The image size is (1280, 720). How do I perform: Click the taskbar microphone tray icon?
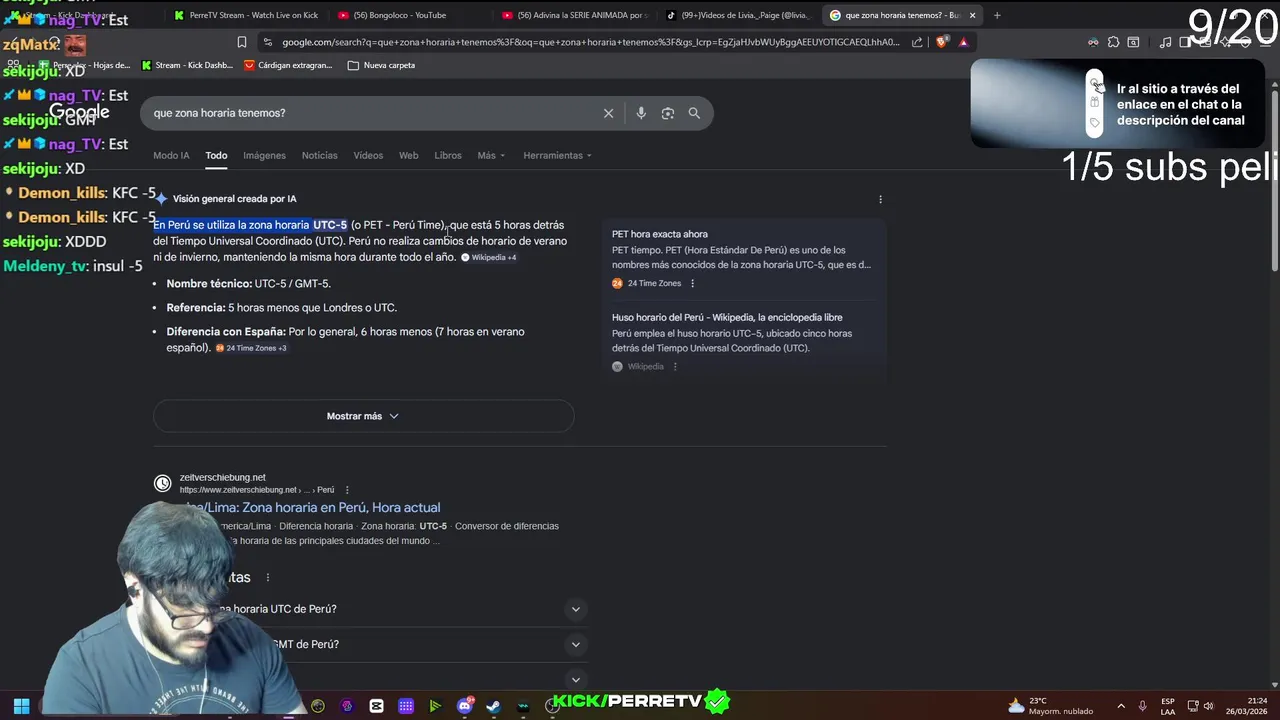(x=1142, y=706)
